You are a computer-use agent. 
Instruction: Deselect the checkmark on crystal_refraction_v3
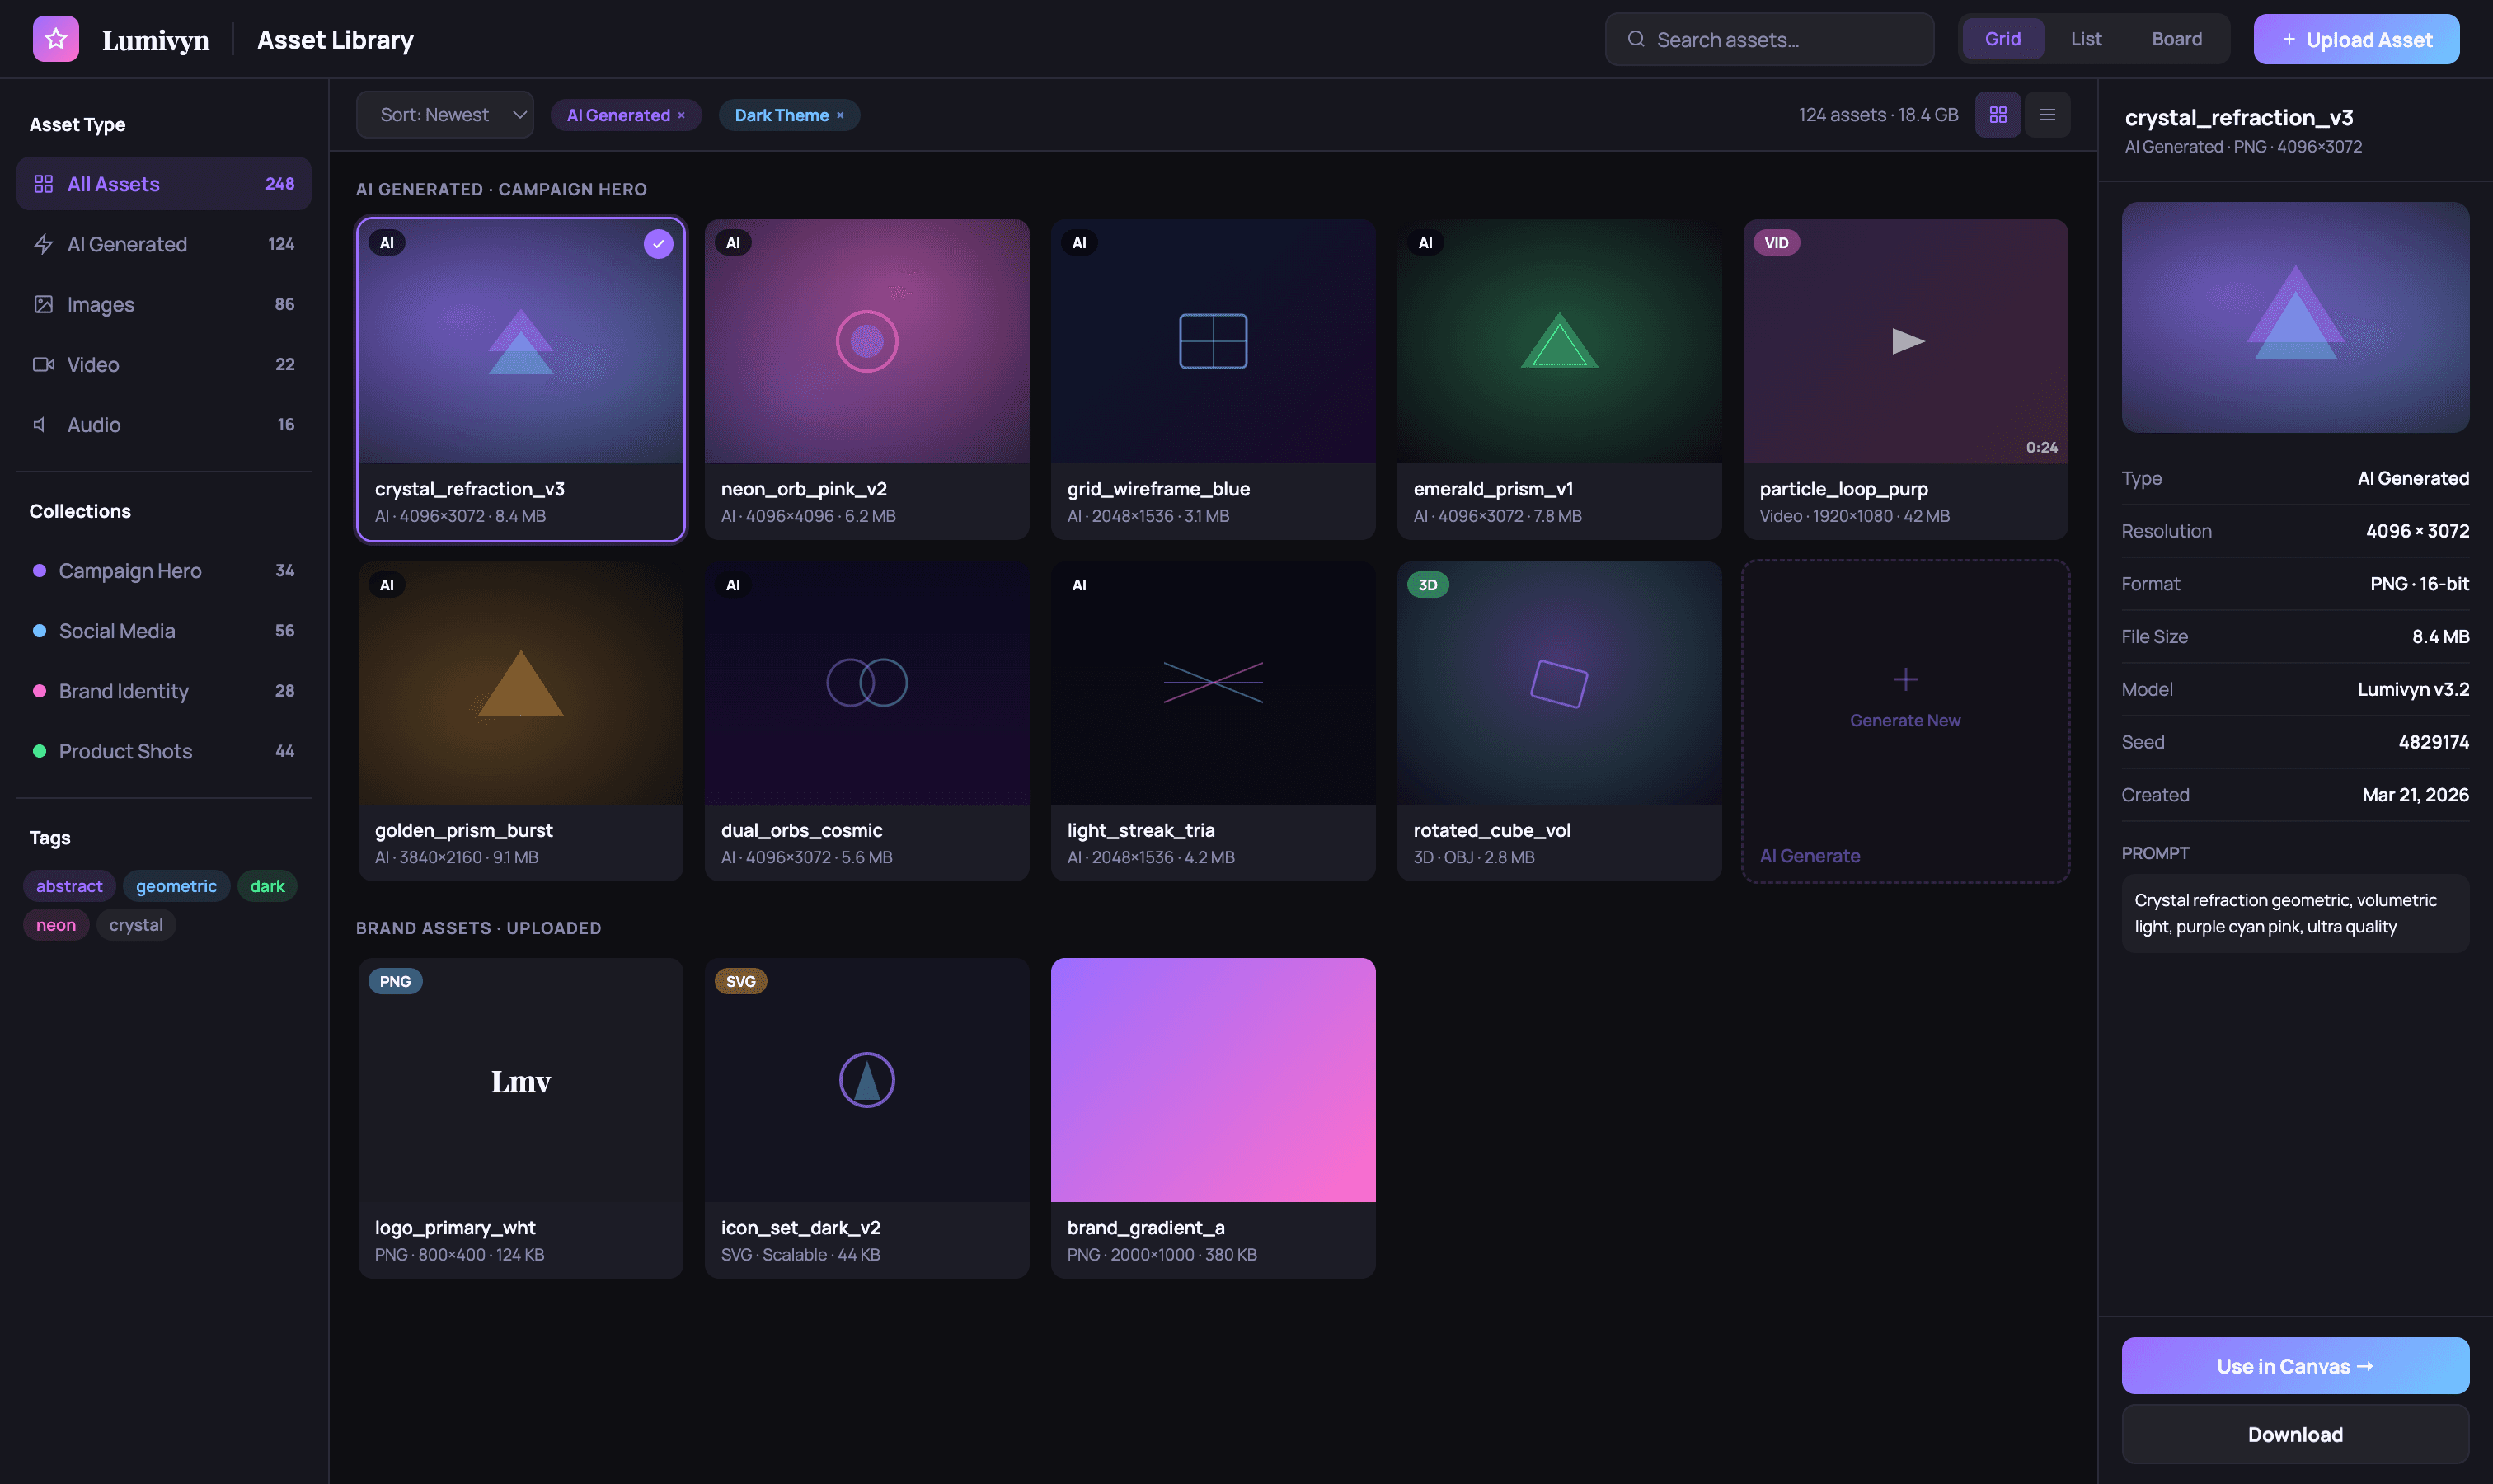657,243
